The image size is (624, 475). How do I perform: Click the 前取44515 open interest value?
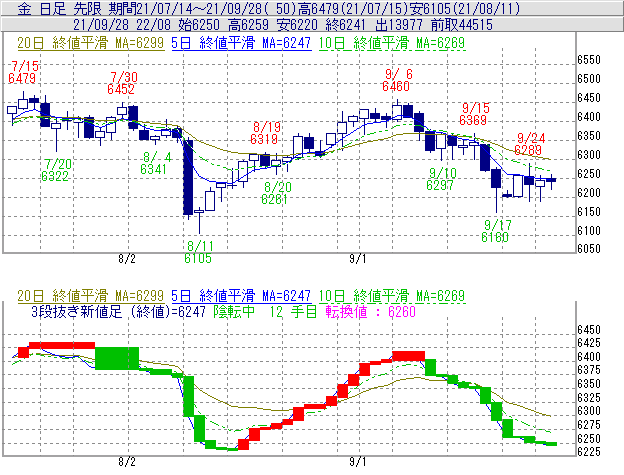(x=462, y=25)
